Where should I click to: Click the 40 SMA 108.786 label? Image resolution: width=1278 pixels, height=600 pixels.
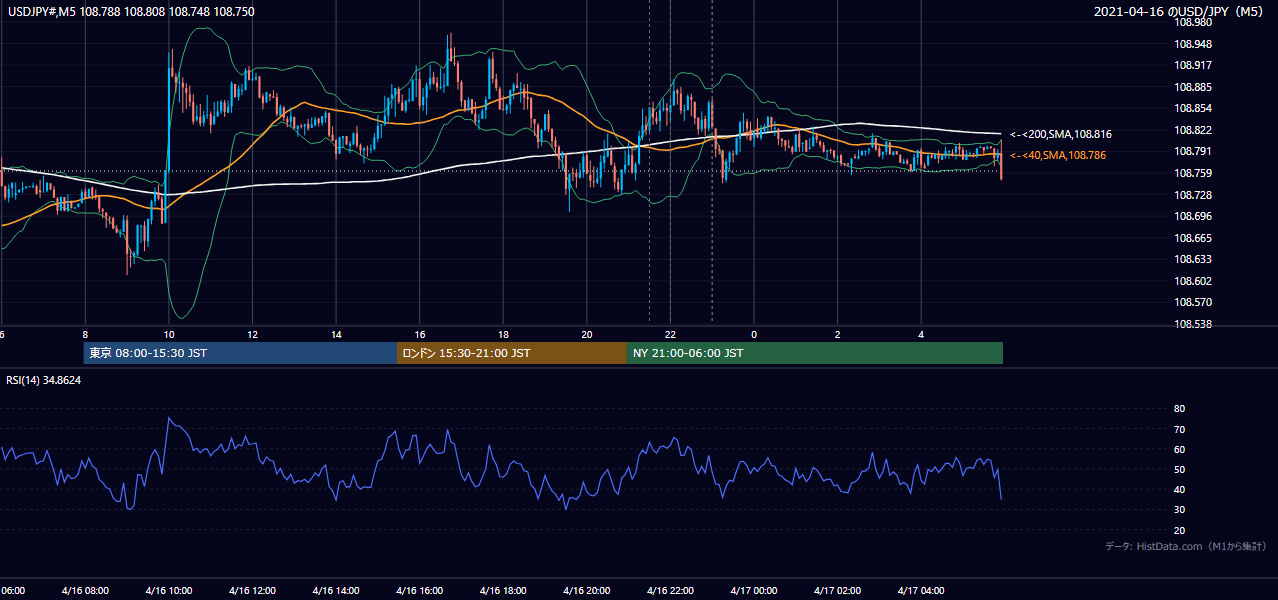point(1058,155)
